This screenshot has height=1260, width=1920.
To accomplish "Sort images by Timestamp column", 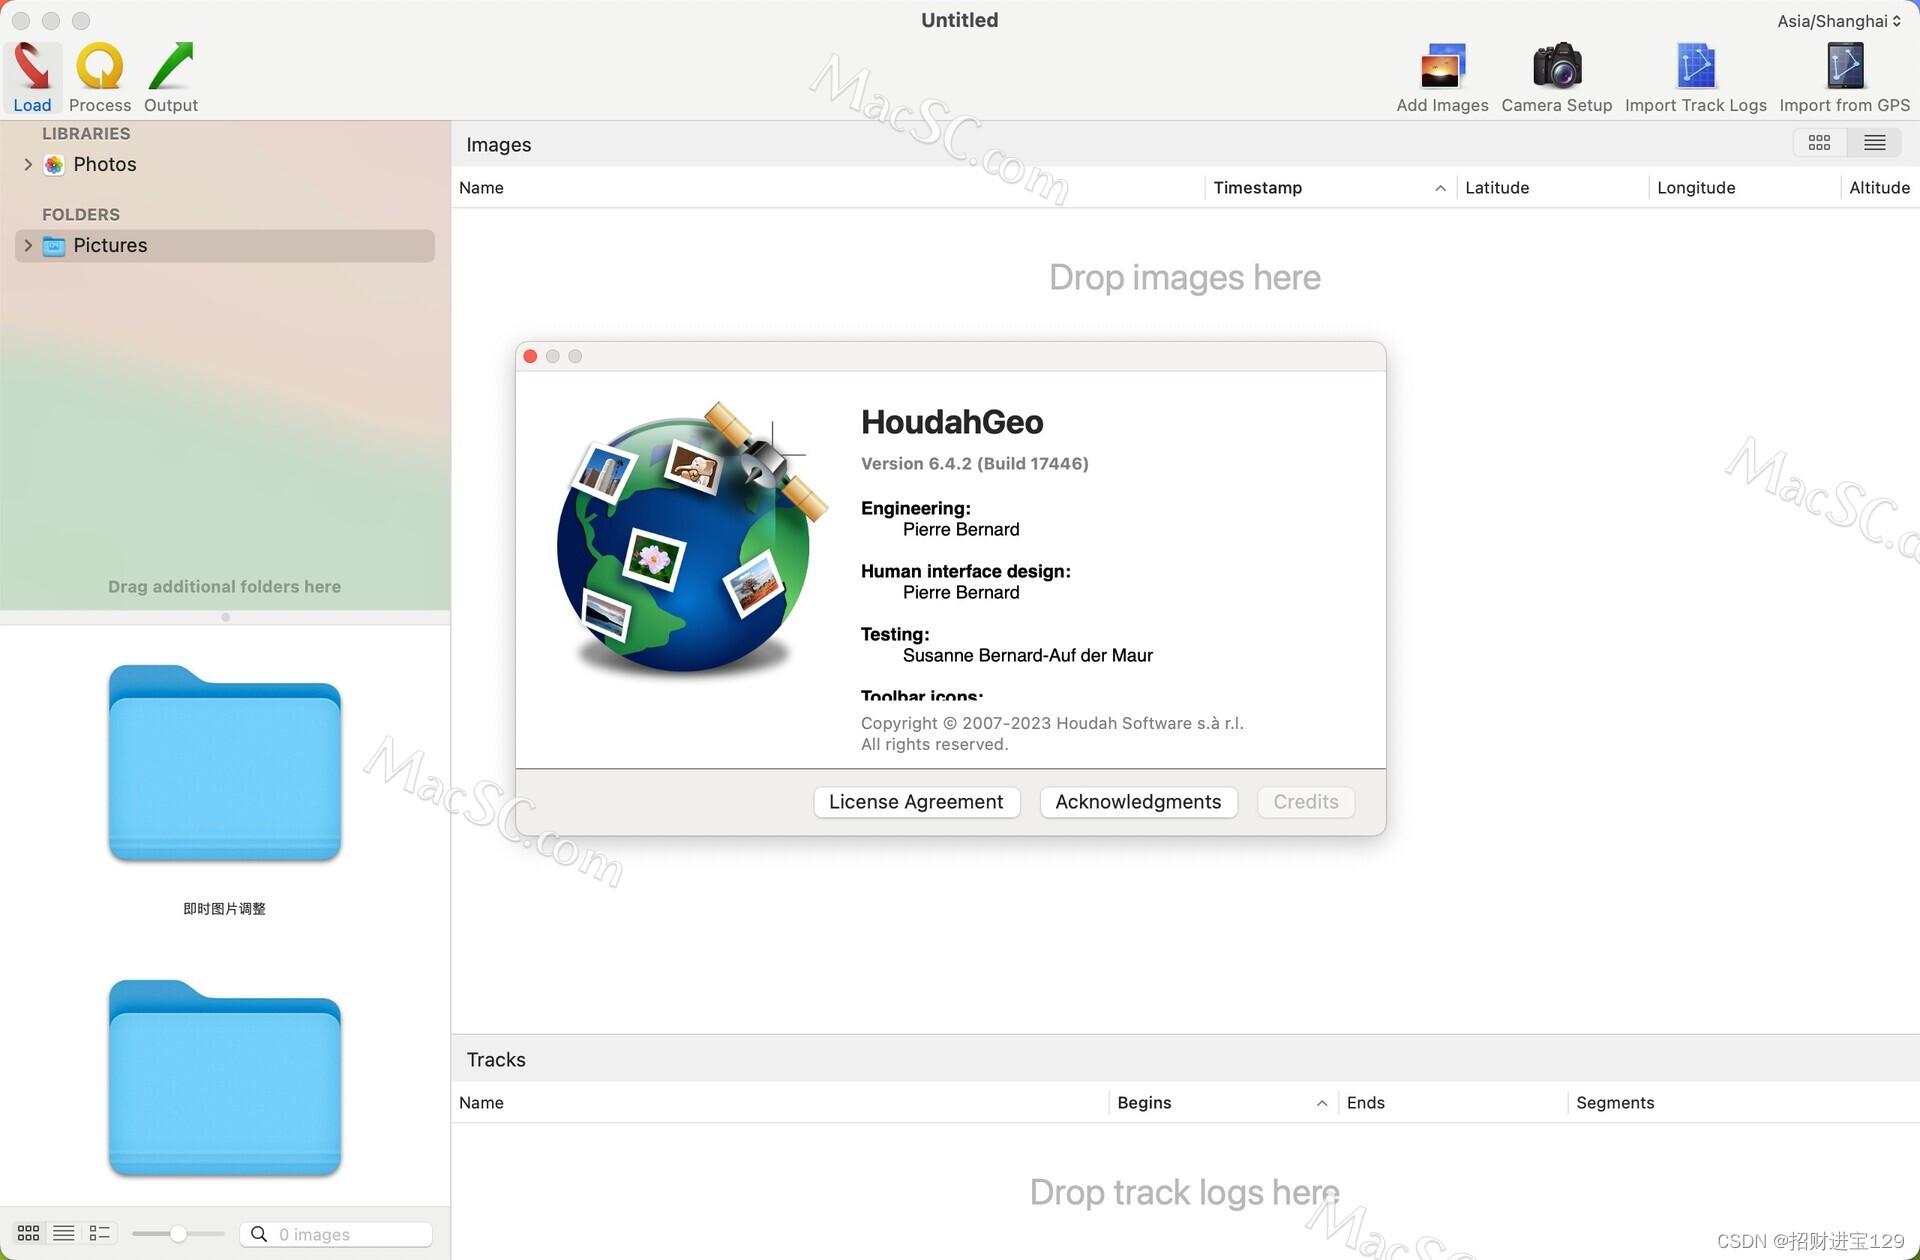I will pos(1330,188).
